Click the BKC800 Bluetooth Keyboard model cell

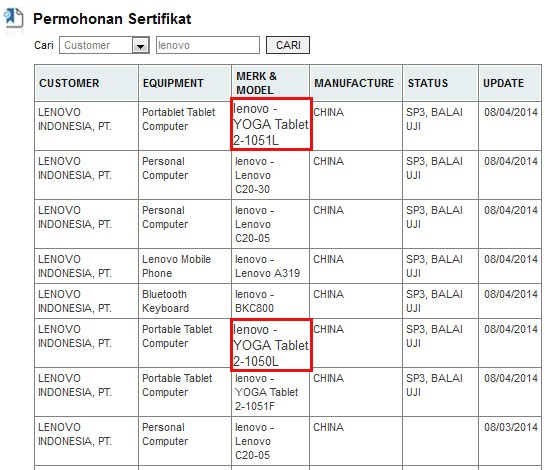click(x=270, y=301)
